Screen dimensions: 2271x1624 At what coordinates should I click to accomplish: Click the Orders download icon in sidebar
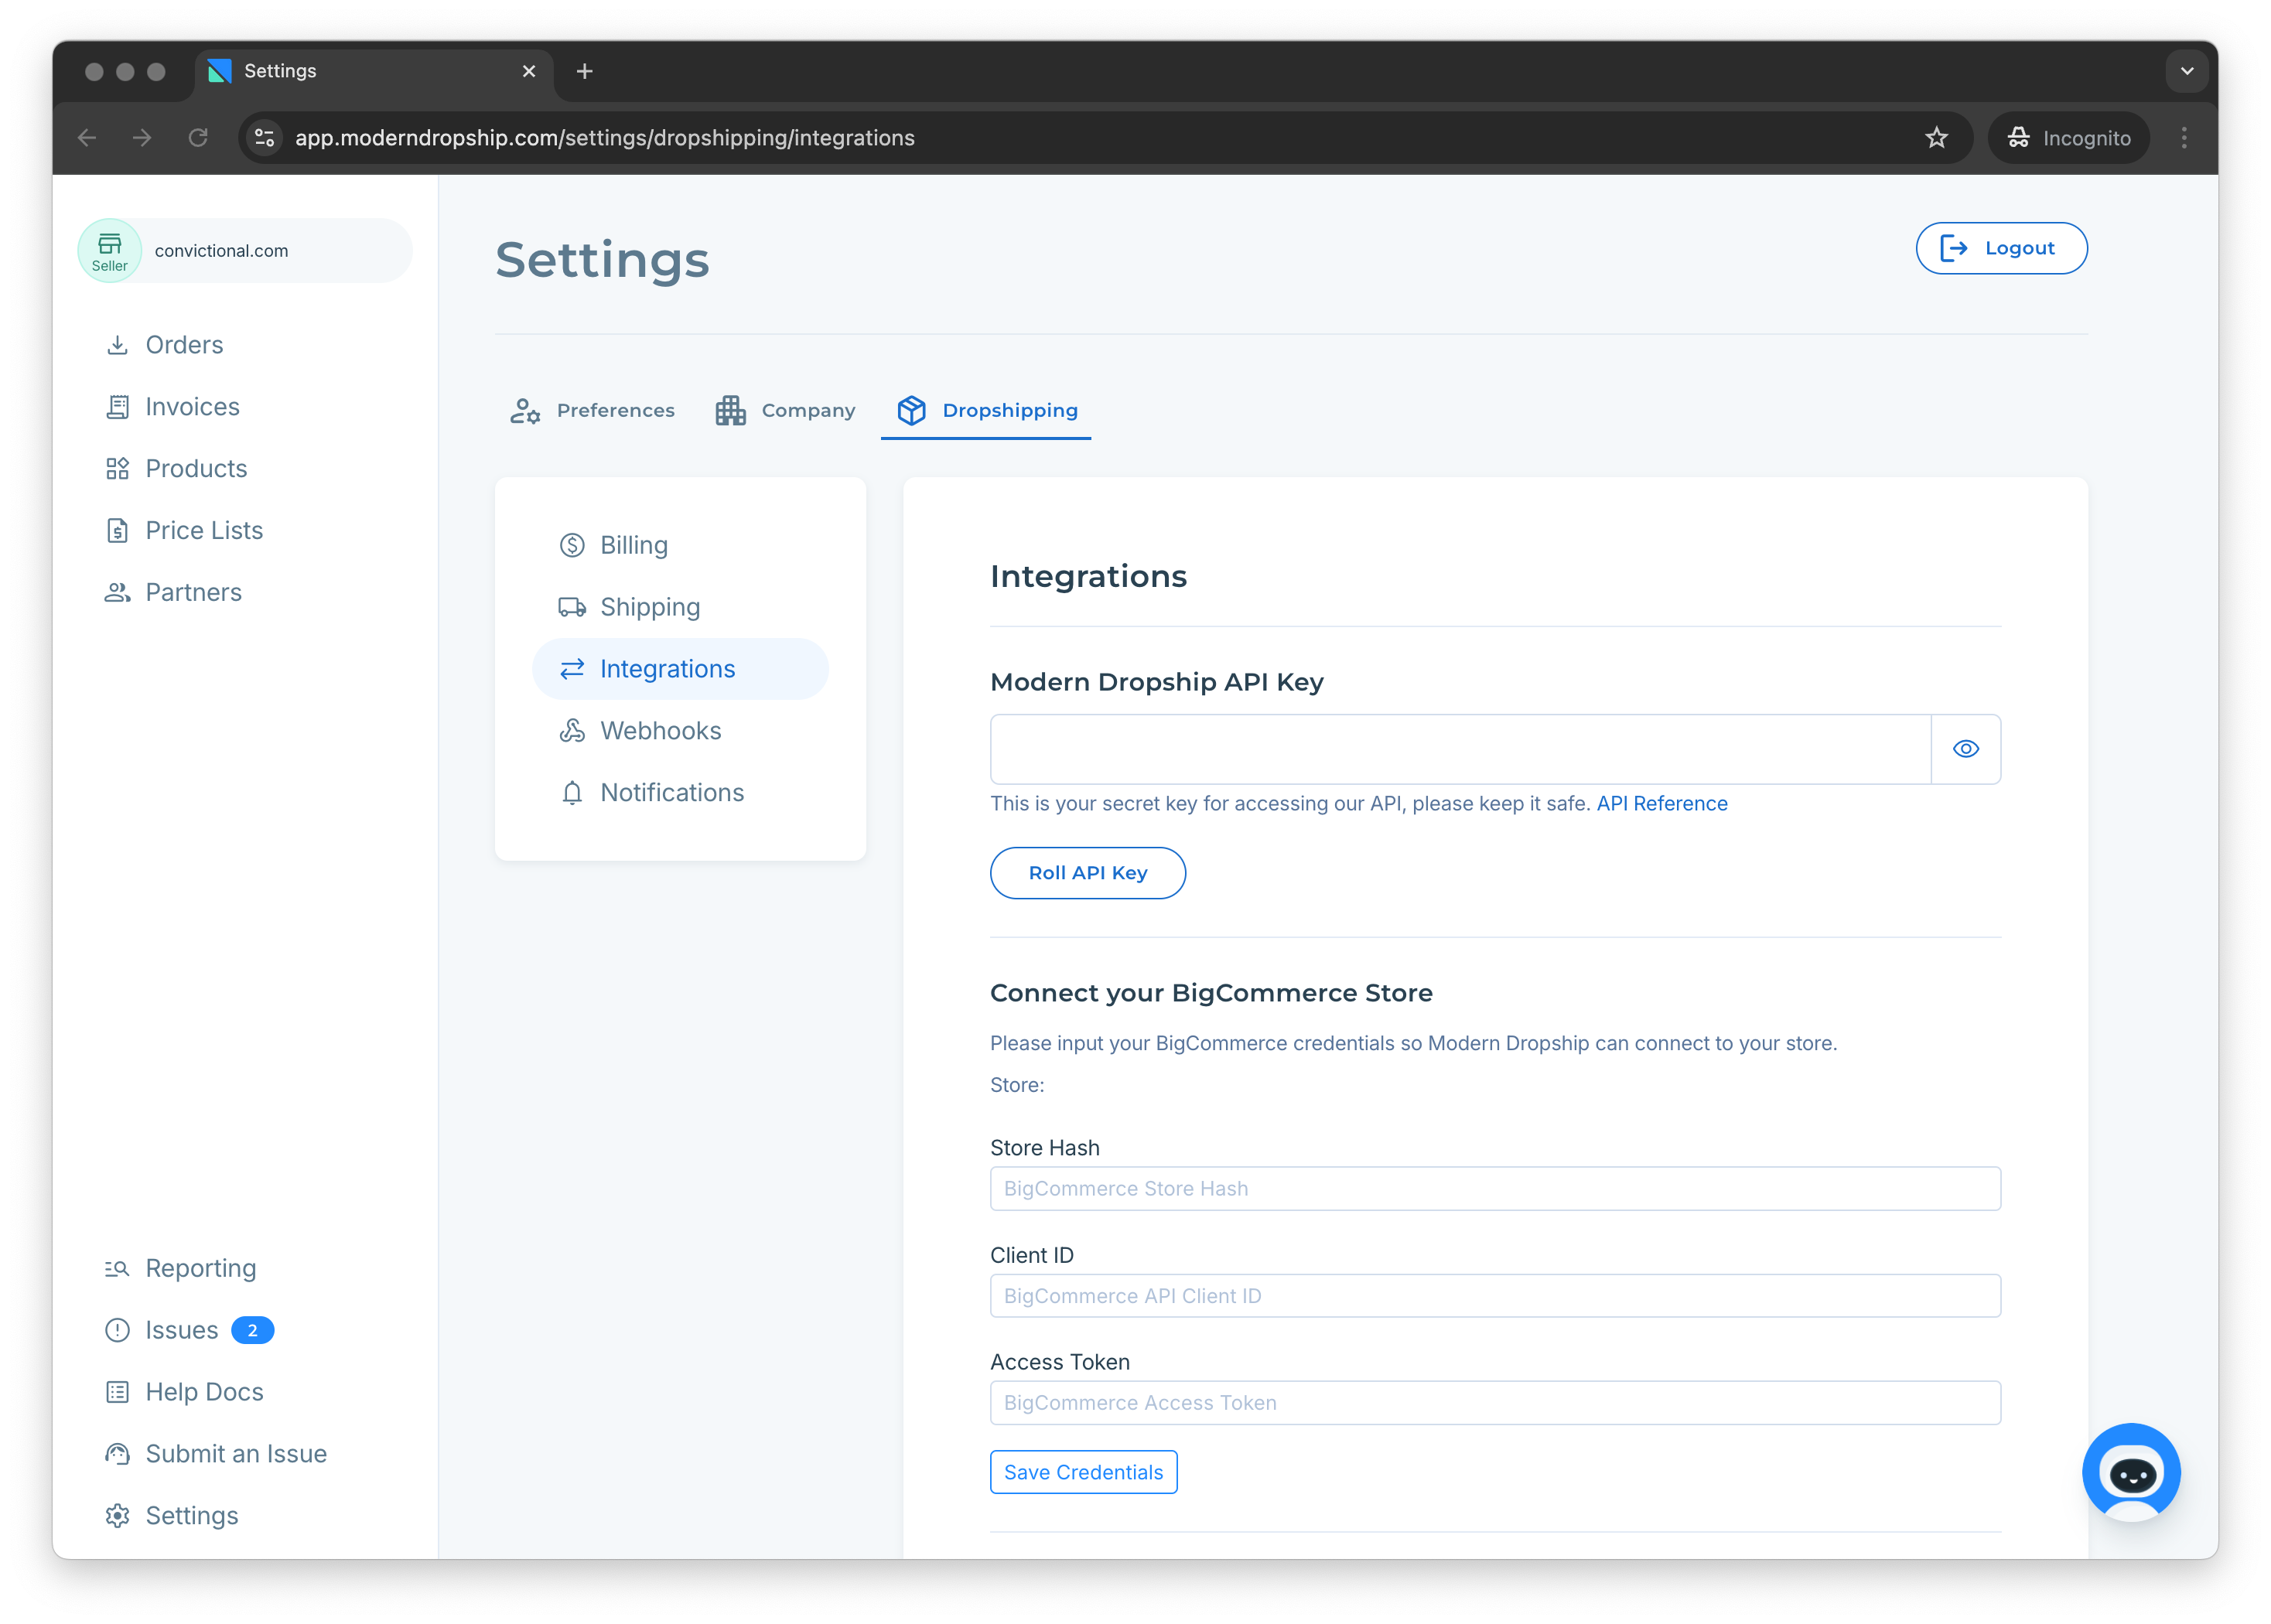coord(117,345)
